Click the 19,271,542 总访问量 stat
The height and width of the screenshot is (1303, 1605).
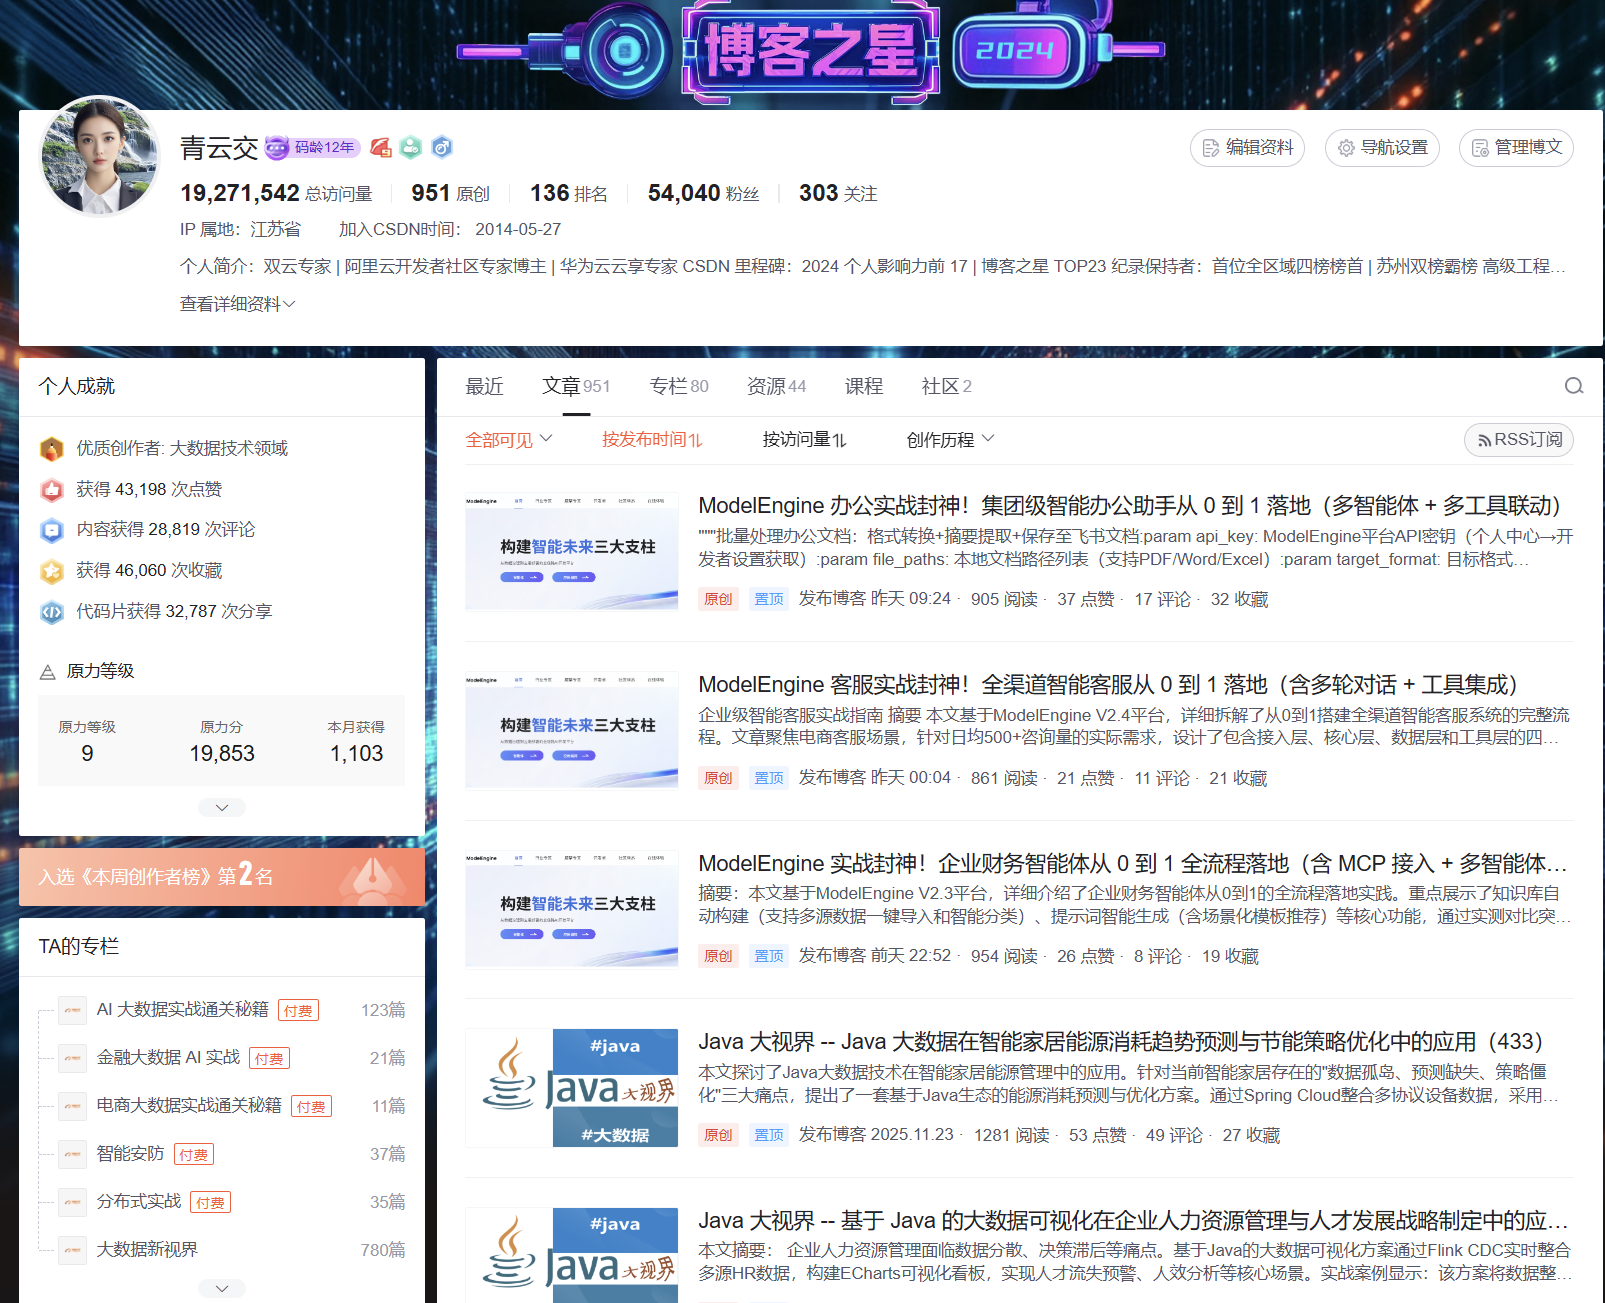[276, 194]
